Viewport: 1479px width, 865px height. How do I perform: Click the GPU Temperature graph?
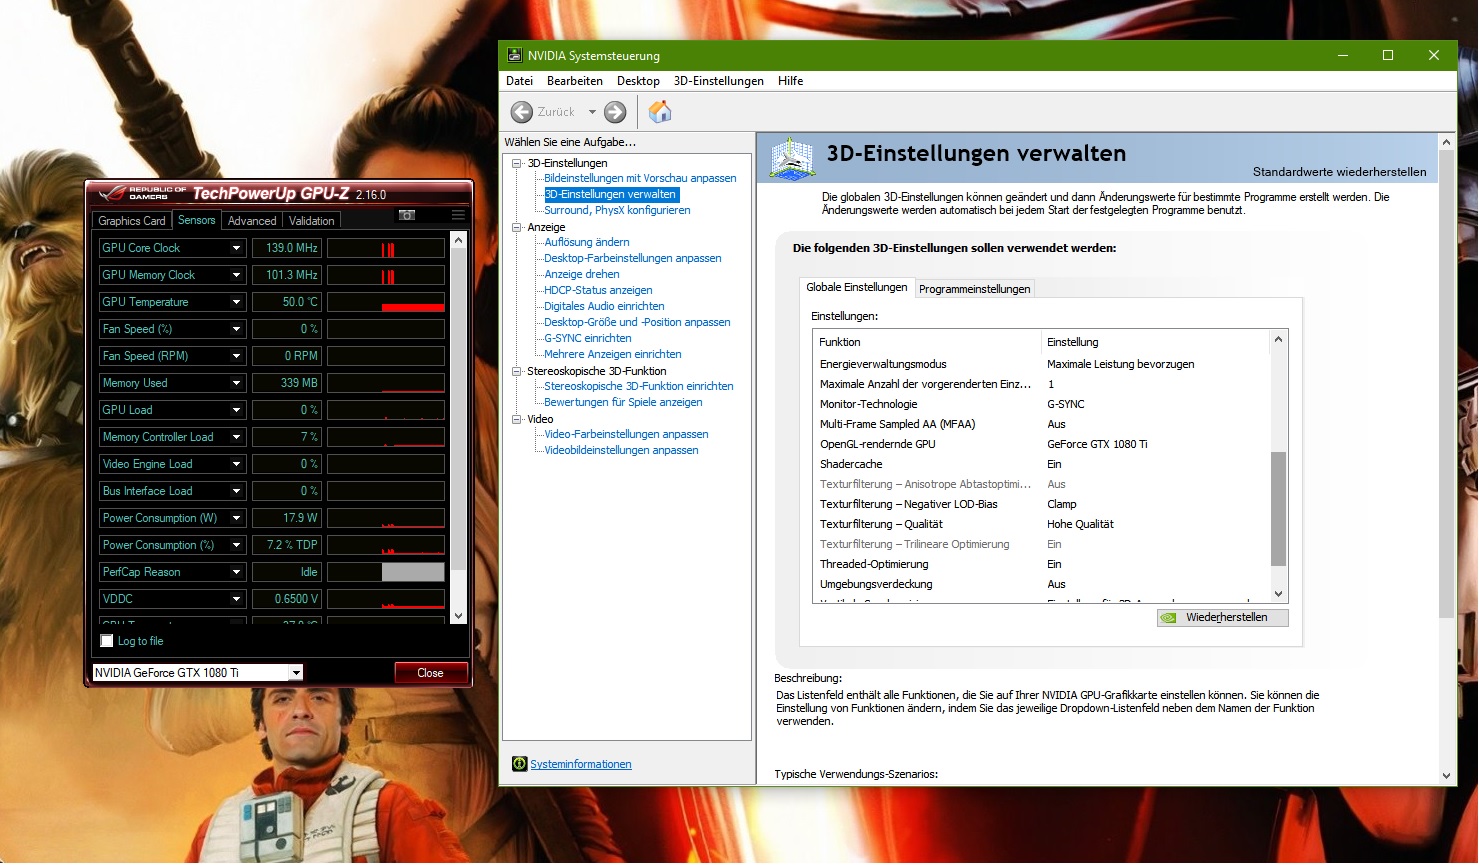coord(386,302)
